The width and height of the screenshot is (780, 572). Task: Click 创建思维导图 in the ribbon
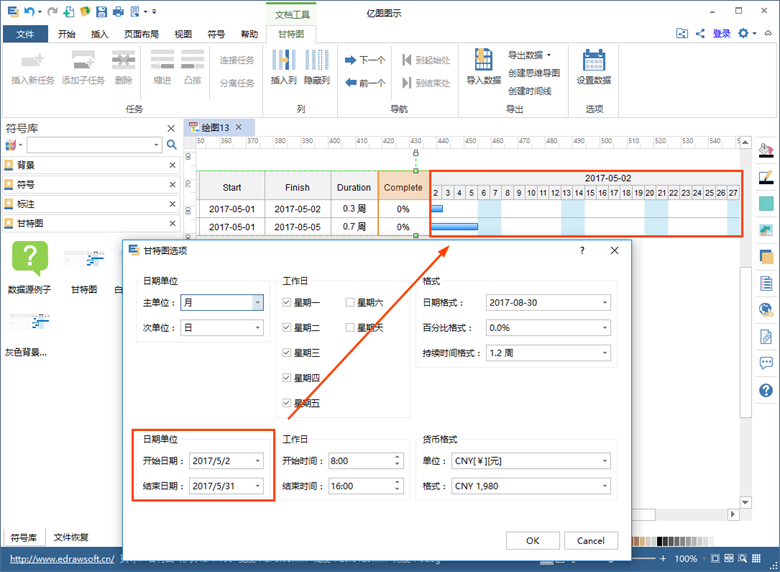click(x=534, y=73)
